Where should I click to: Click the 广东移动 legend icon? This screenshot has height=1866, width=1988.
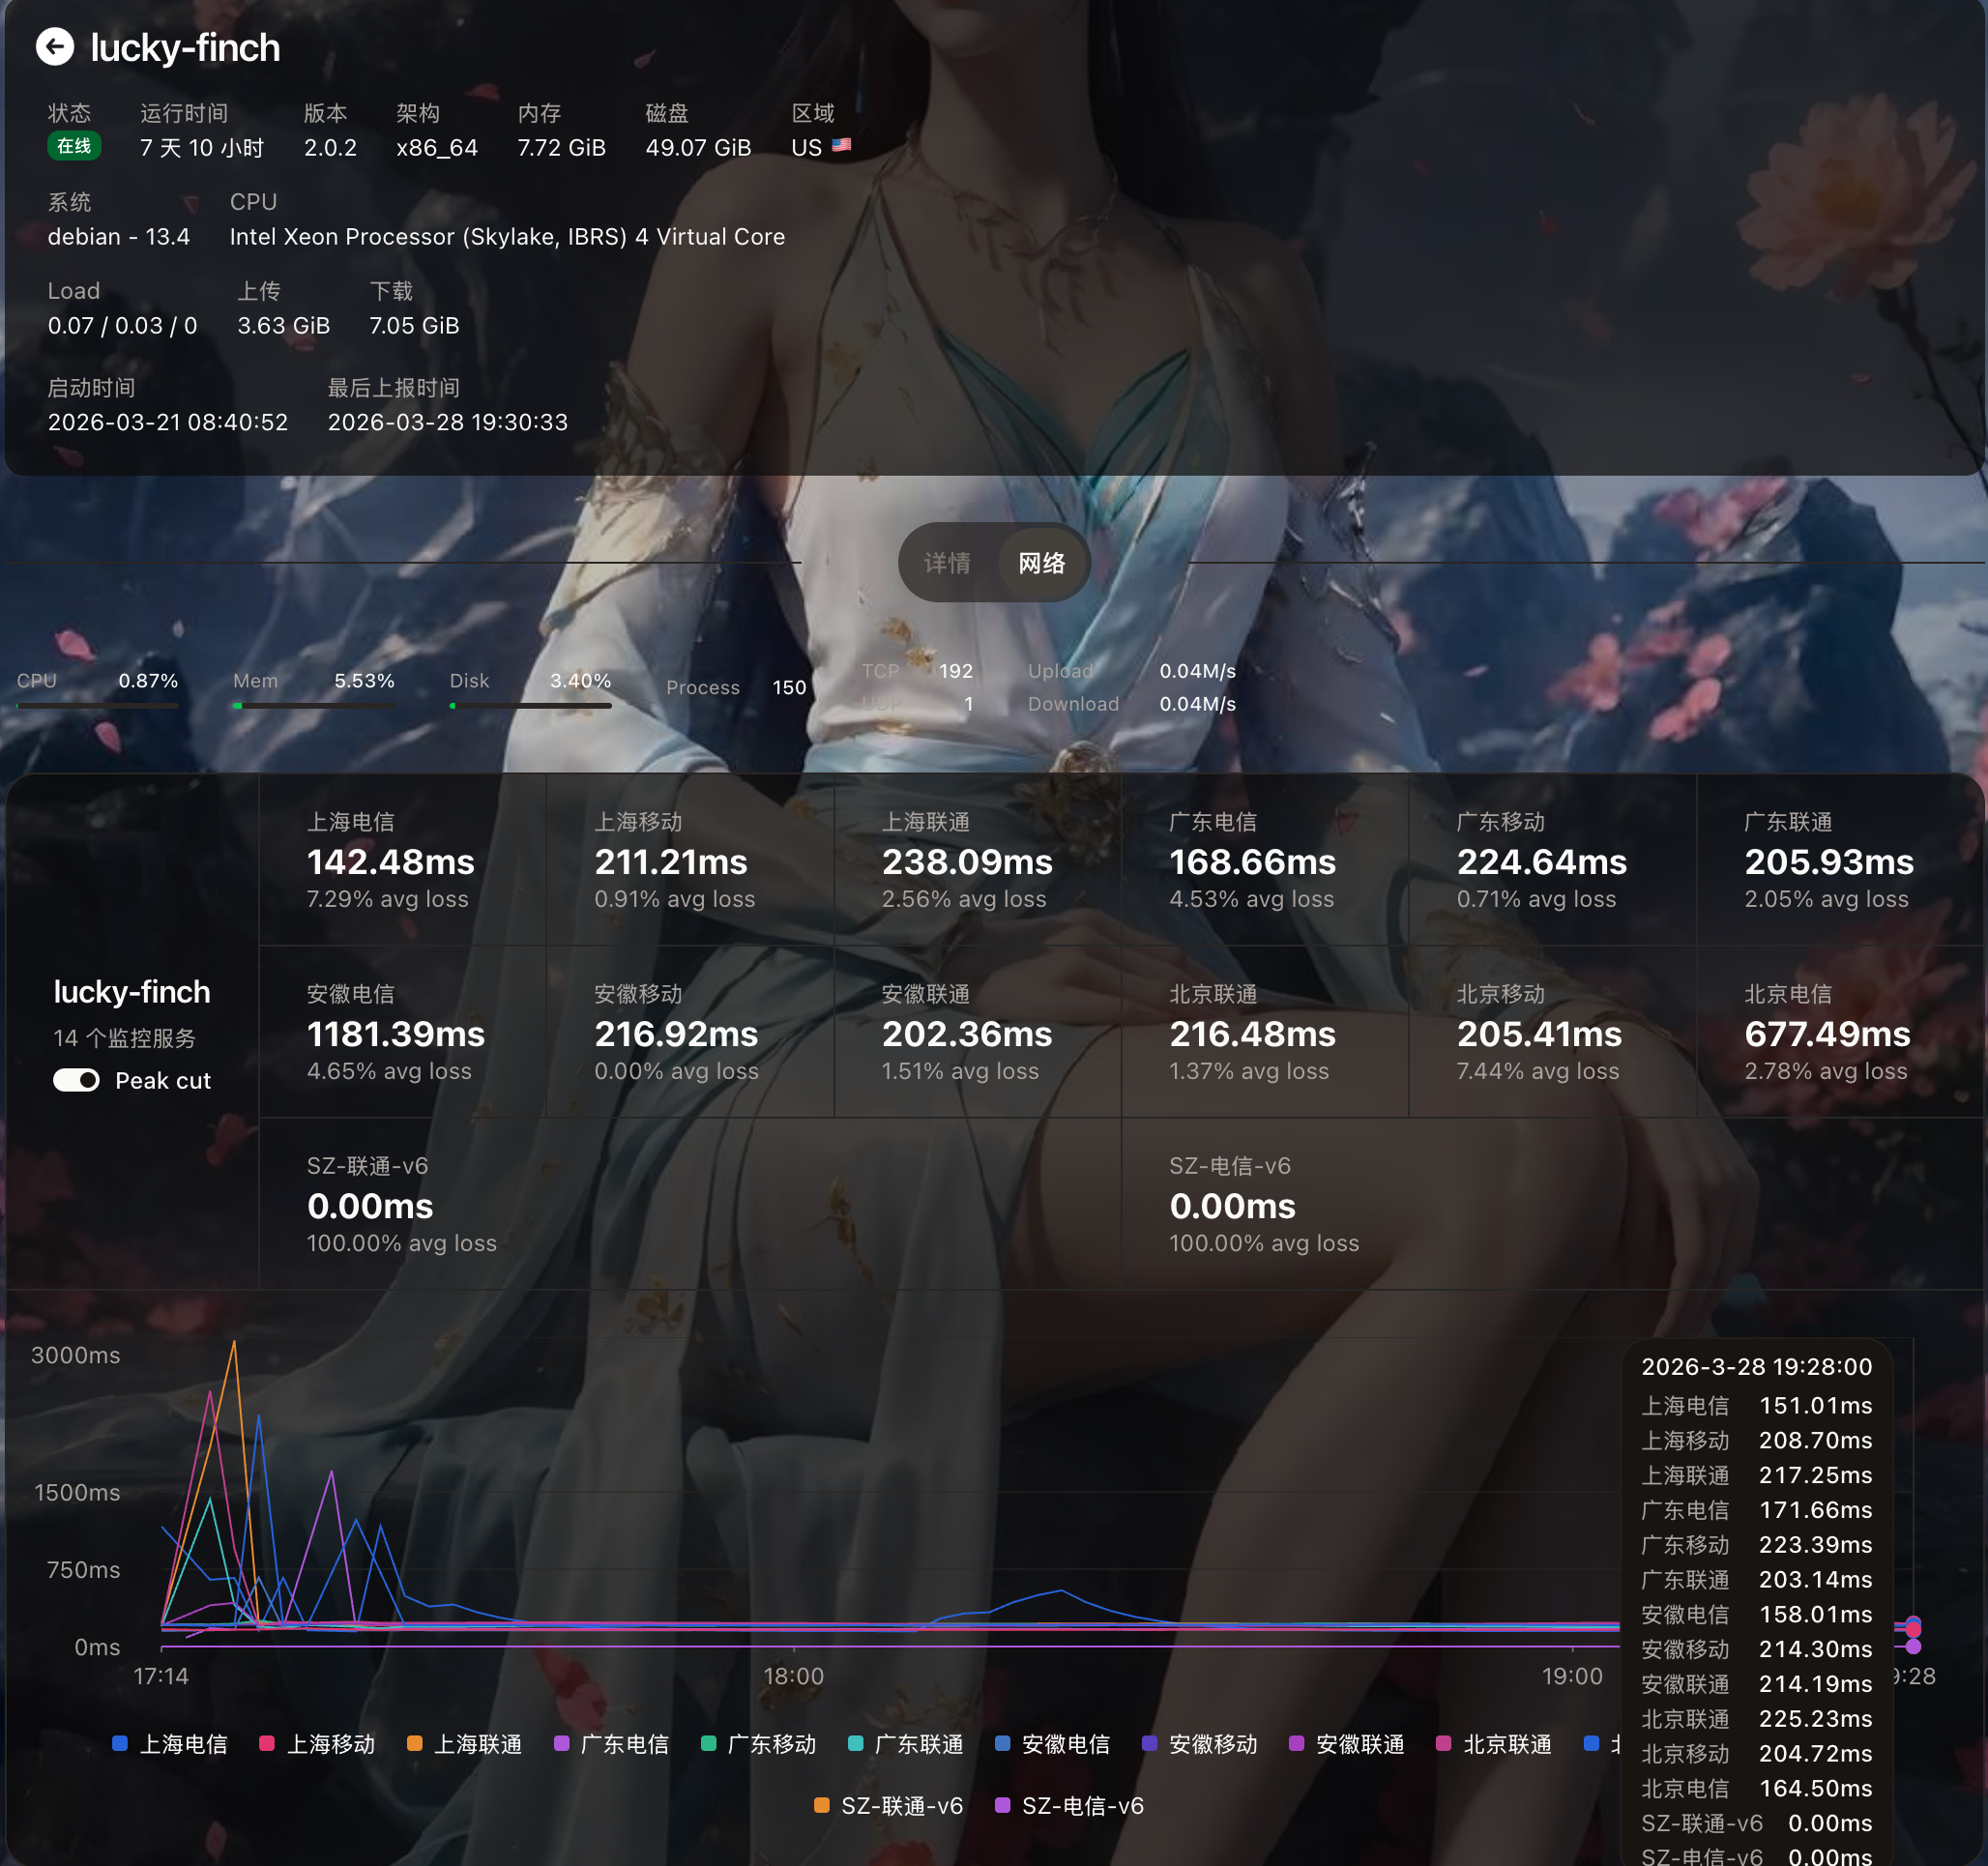708,1743
